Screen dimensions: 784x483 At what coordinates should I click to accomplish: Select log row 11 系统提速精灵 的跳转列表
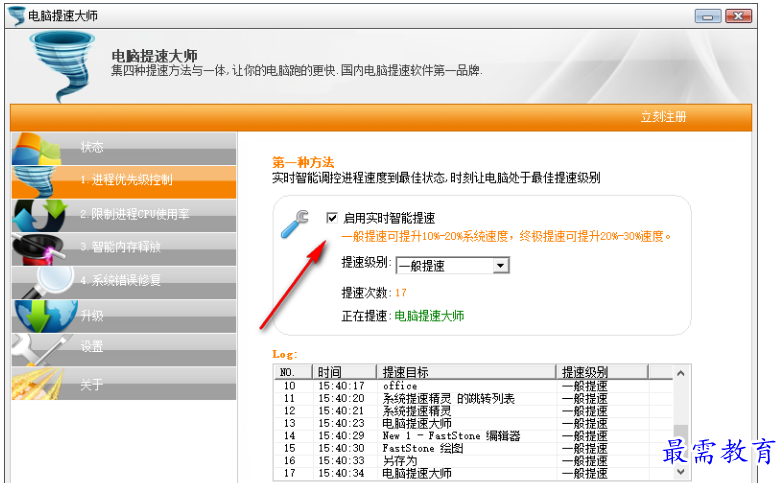point(473,398)
